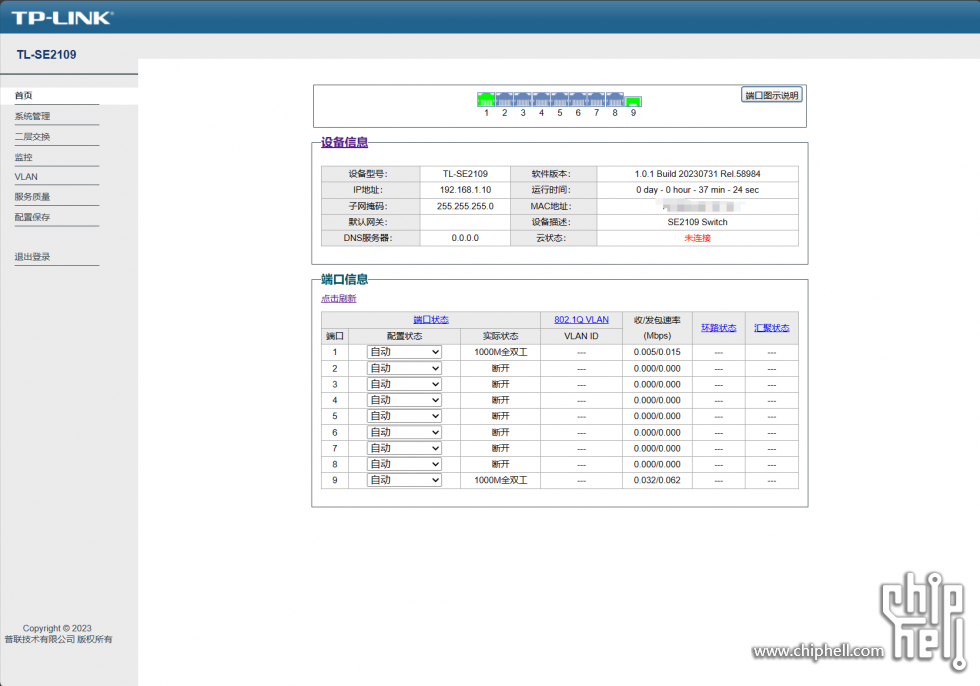Click subnet mask 255.255.255.0 value
This screenshot has width=980, height=686.
click(466, 206)
